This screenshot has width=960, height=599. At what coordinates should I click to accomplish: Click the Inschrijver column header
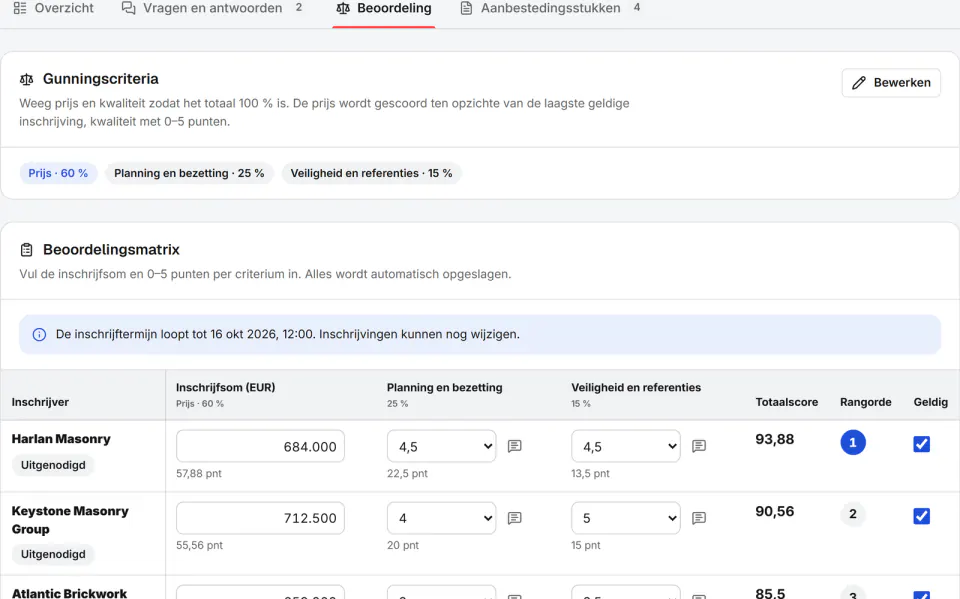tap(40, 402)
